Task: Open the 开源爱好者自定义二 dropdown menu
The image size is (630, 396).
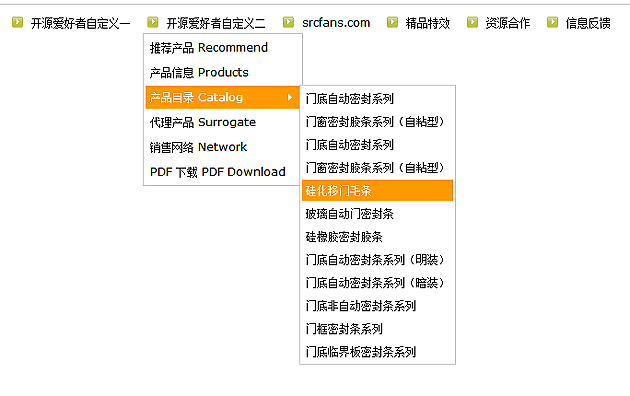Action: (x=216, y=23)
